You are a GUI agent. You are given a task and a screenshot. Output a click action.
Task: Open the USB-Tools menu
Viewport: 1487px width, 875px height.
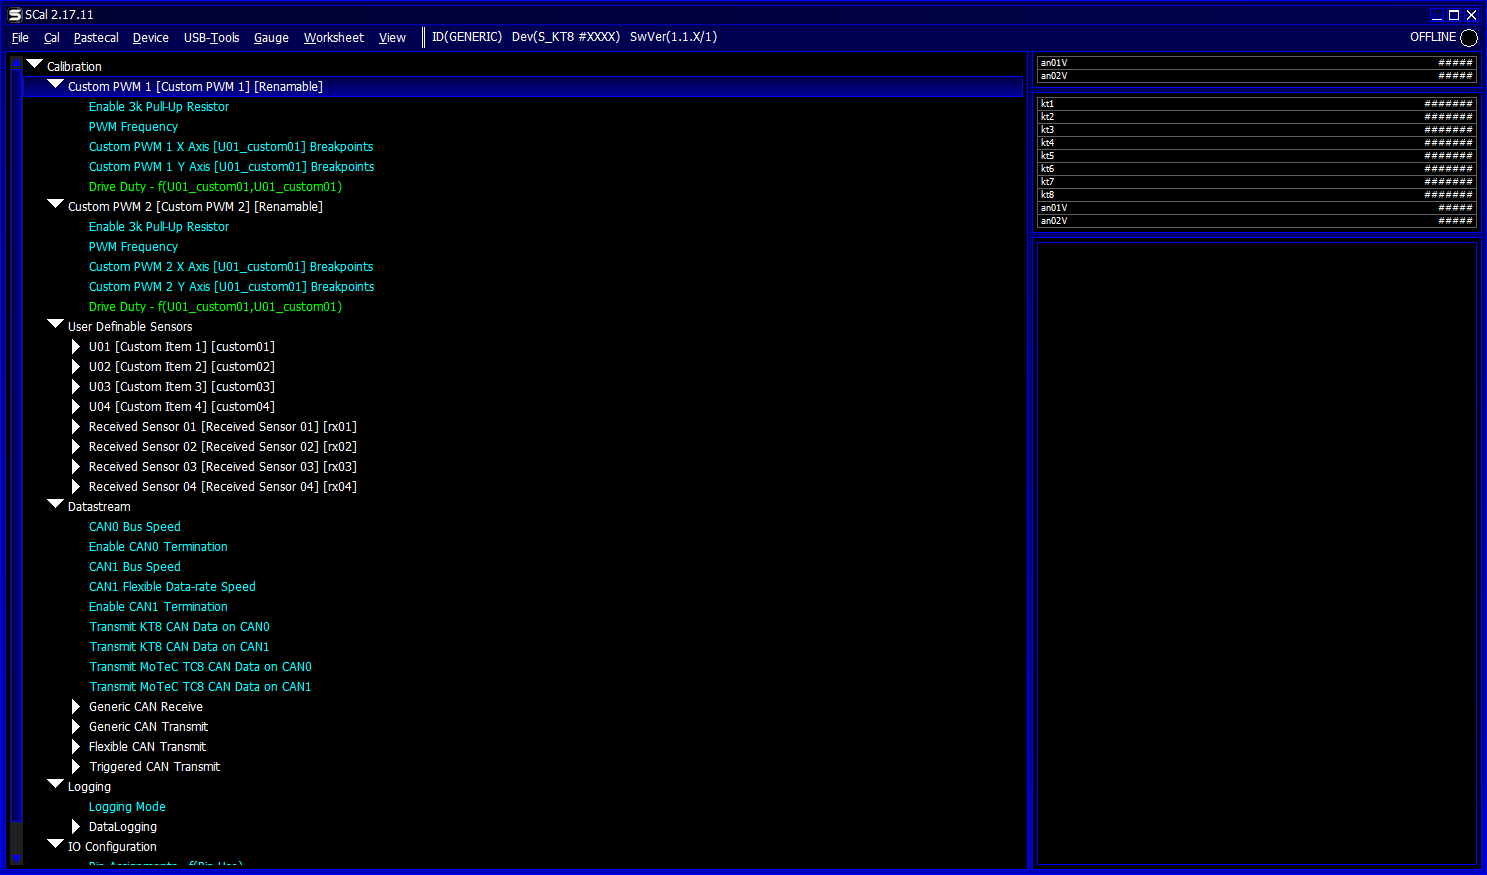coord(212,38)
